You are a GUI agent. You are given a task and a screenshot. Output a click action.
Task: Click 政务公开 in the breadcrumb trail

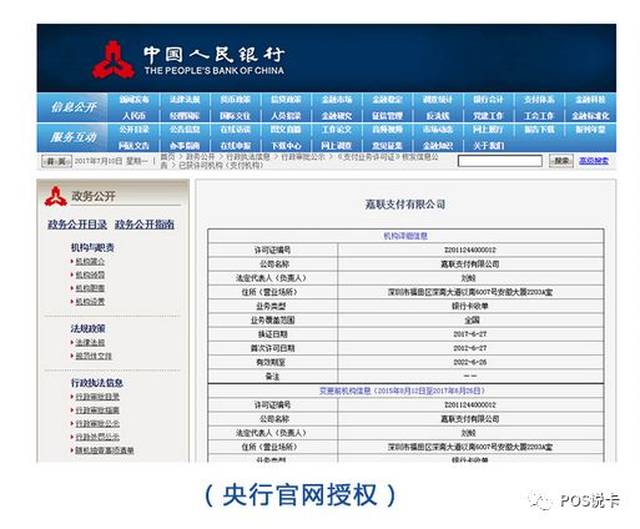coord(200,157)
